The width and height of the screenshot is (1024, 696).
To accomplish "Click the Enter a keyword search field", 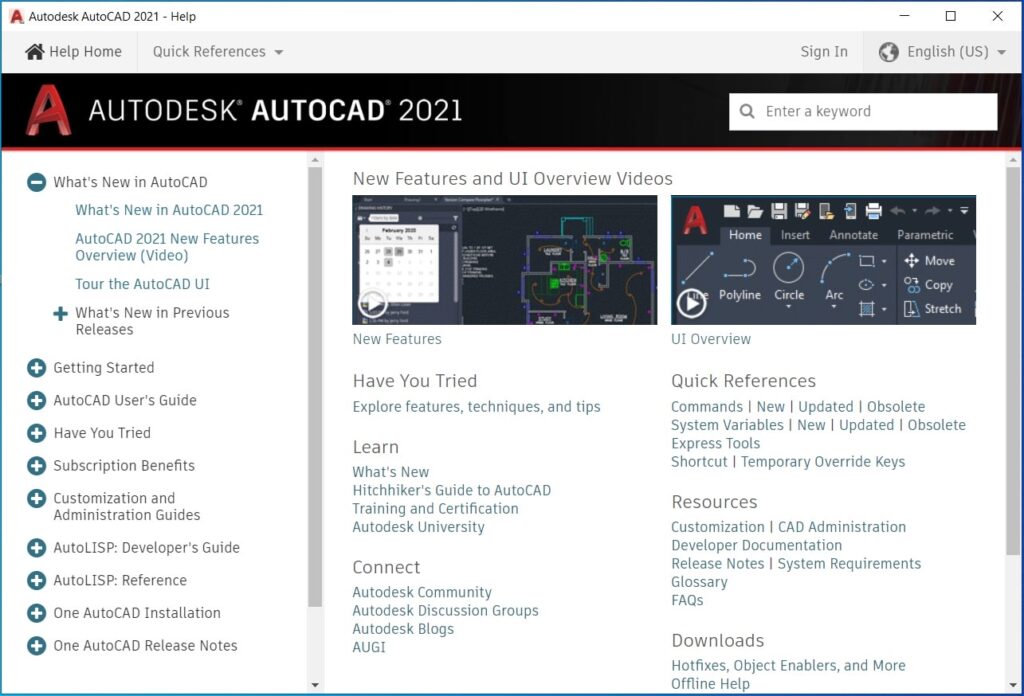I will pyautogui.click(x=863, y=112).
